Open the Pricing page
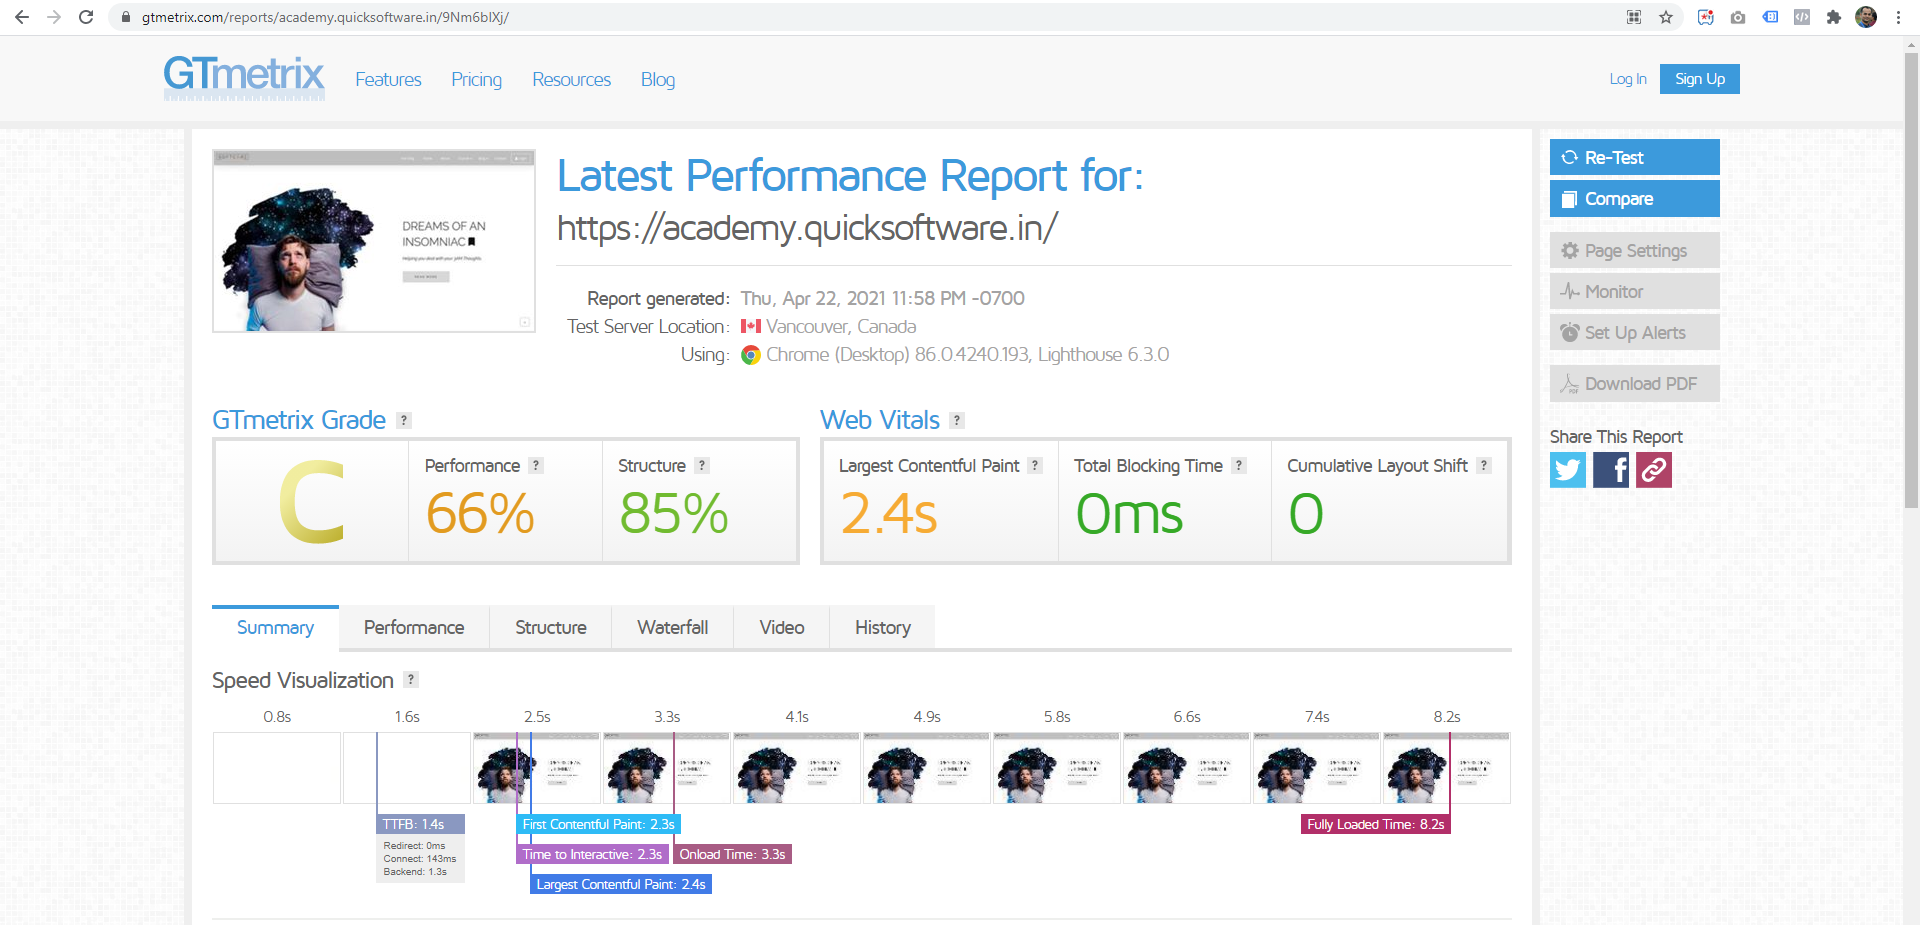The height and width of the screenshot is (925, 1920). 476,79
